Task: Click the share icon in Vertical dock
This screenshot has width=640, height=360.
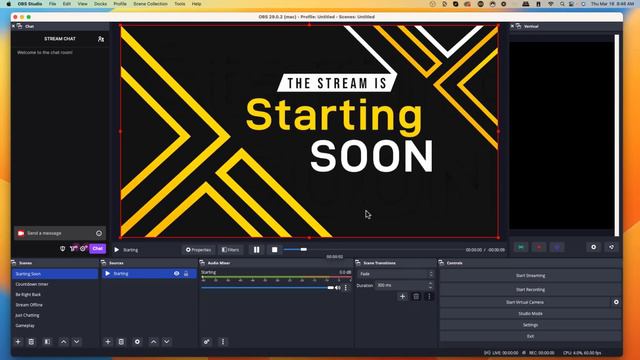Action: coord(611,247)
